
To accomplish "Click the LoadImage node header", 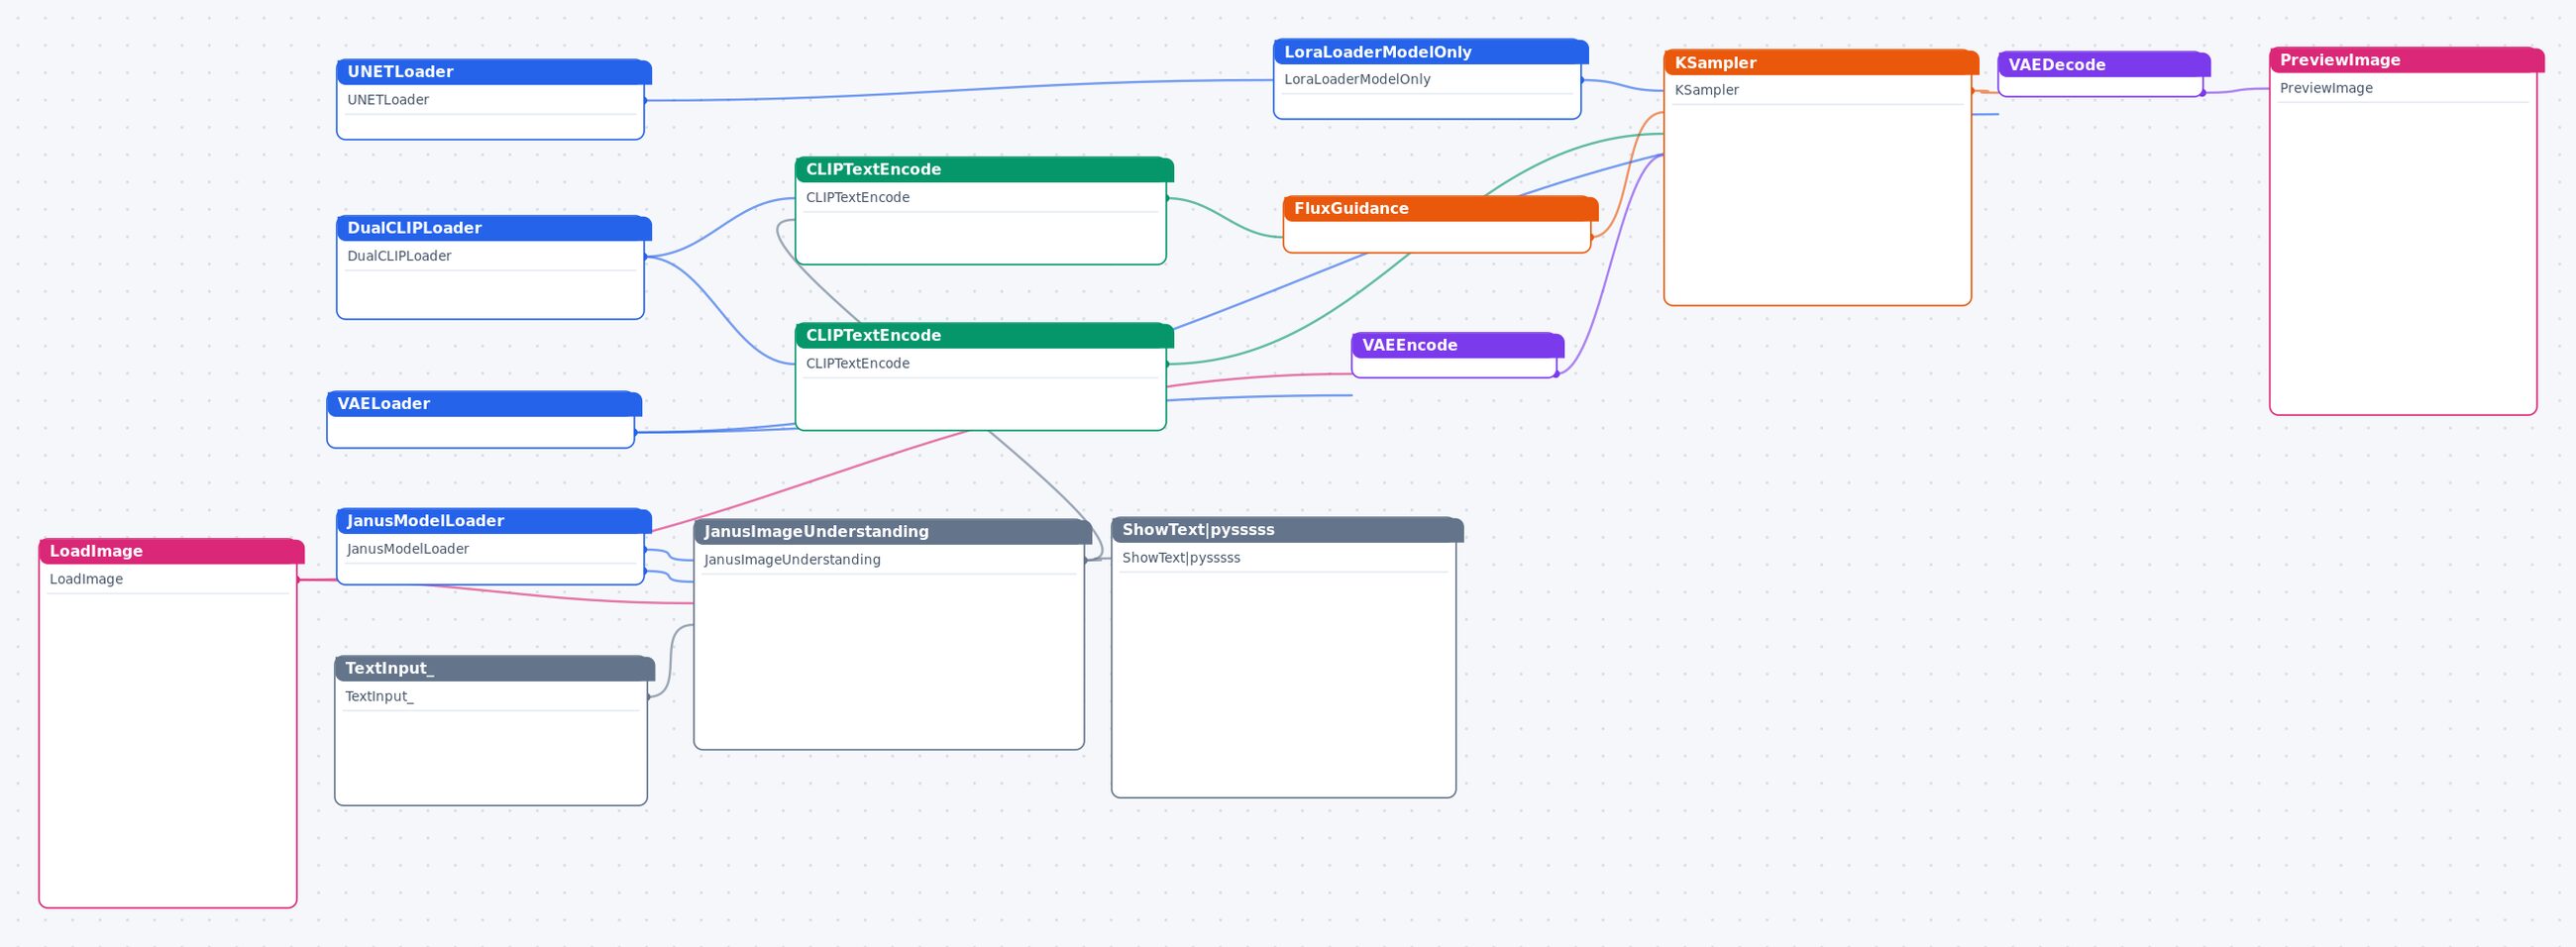I will [x=171, y=551].
